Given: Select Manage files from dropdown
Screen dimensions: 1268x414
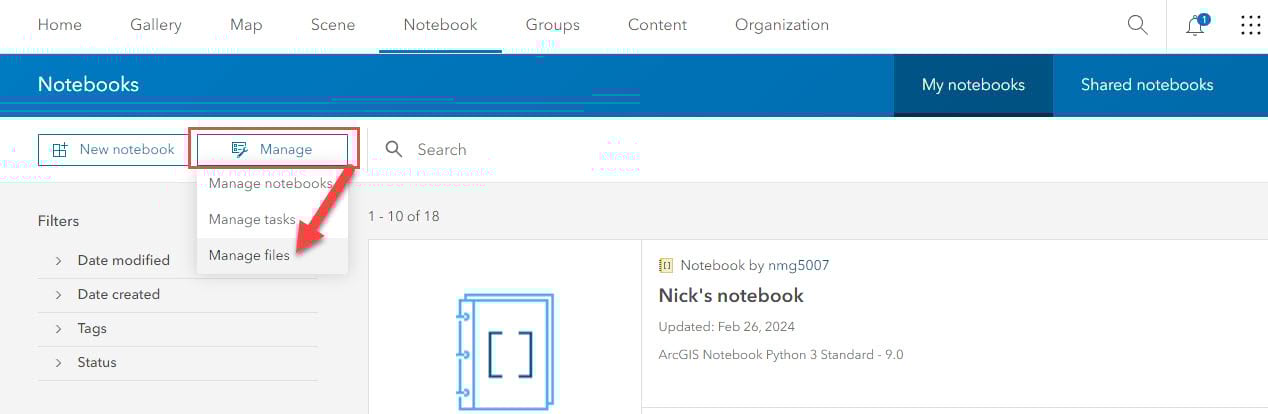Looking at the screenshot, I should pyautogui.click(x=249, y=255).
